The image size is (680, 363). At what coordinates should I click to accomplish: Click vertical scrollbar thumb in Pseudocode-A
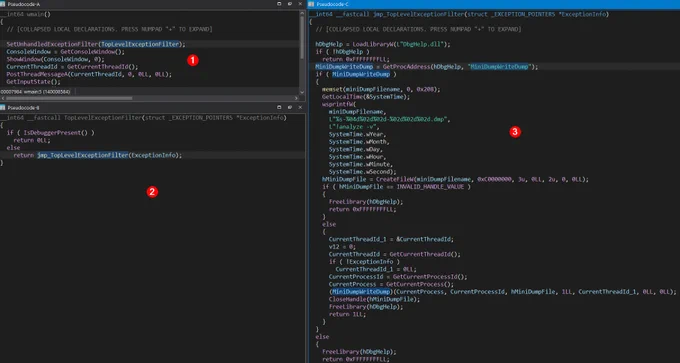(302, 39)
